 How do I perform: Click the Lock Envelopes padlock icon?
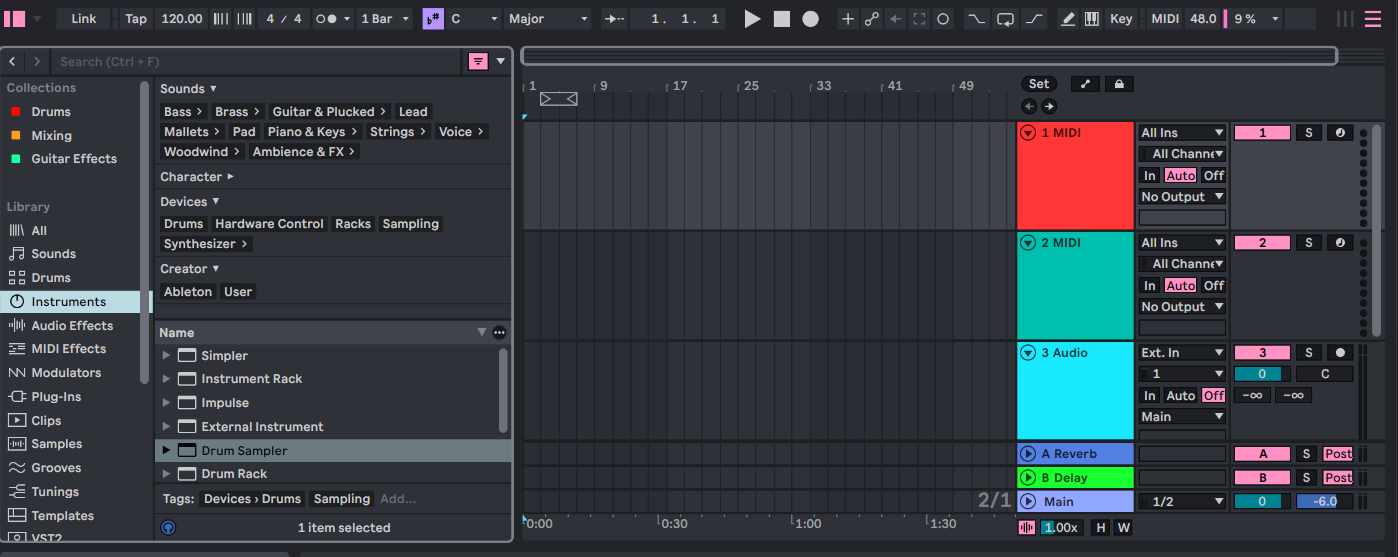tap(1119, 84)
